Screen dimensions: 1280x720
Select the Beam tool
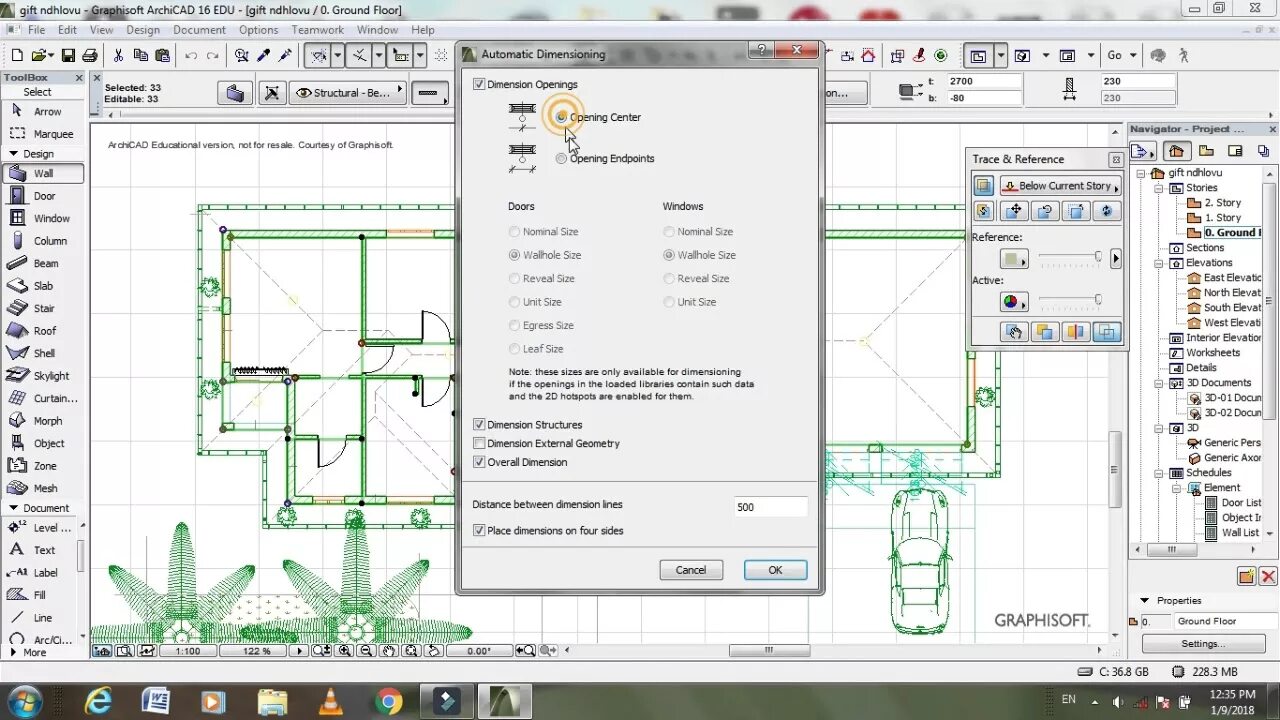coord(43,263)
